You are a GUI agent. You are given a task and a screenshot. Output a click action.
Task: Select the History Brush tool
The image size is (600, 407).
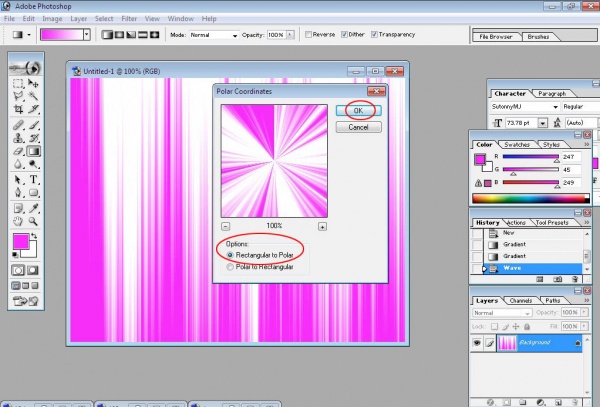[x=34, y=138]
